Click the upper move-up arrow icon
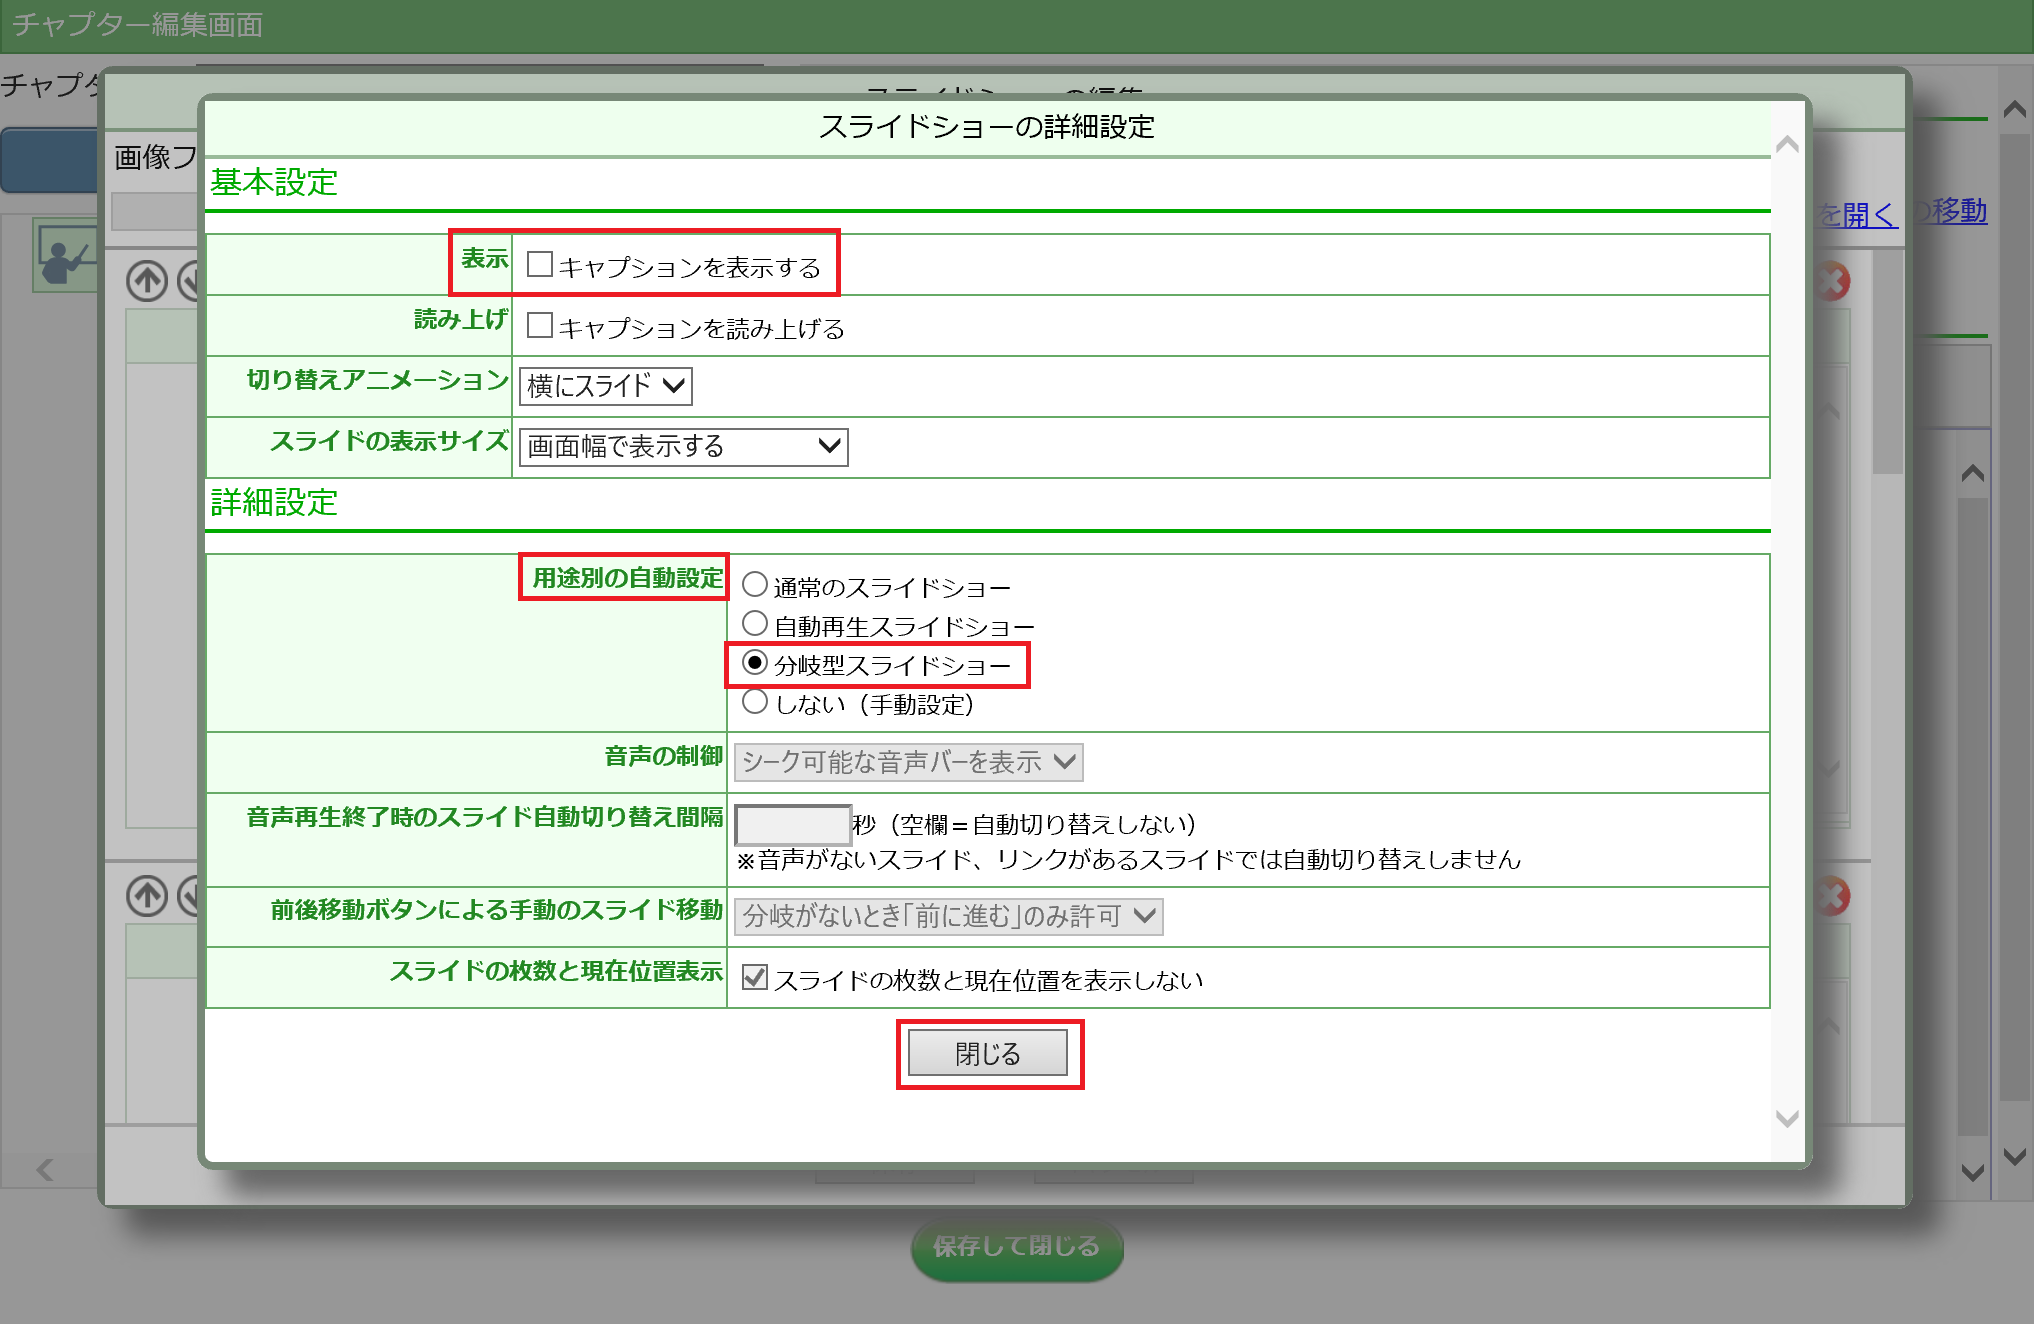 click(x=147, y=281)
